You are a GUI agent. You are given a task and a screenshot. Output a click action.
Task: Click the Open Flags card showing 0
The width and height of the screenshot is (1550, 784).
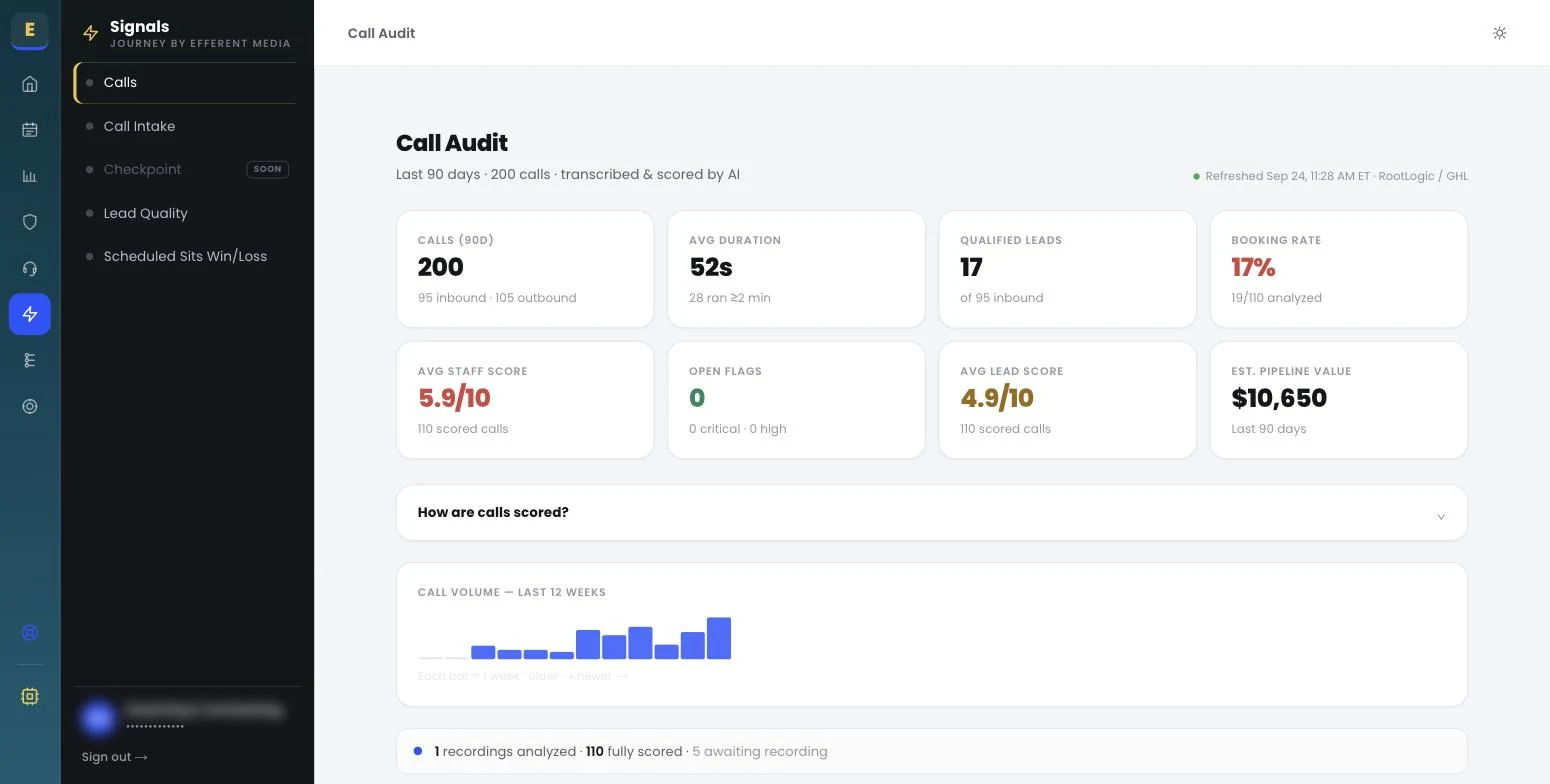coord(796,400)
